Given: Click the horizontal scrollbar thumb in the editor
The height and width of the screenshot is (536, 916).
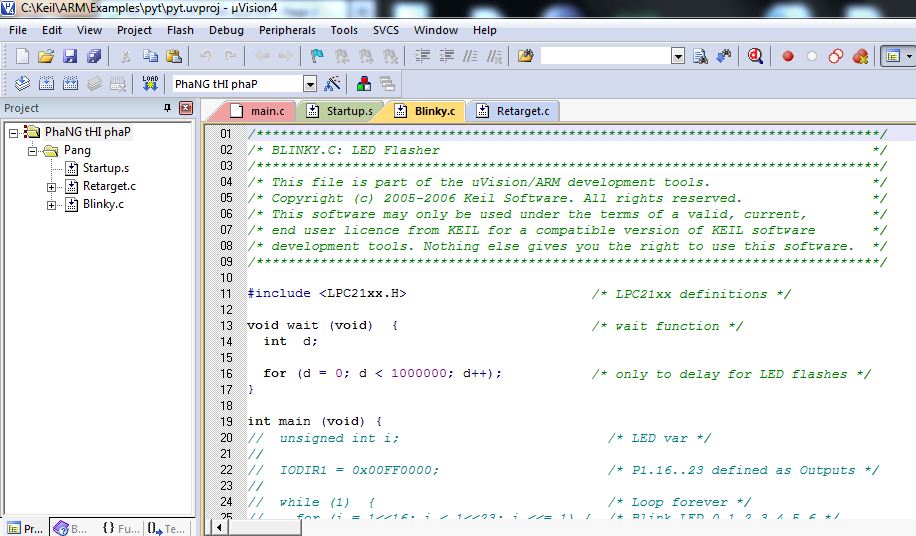Looking at the screenshot, I should (x=265, y=528).
